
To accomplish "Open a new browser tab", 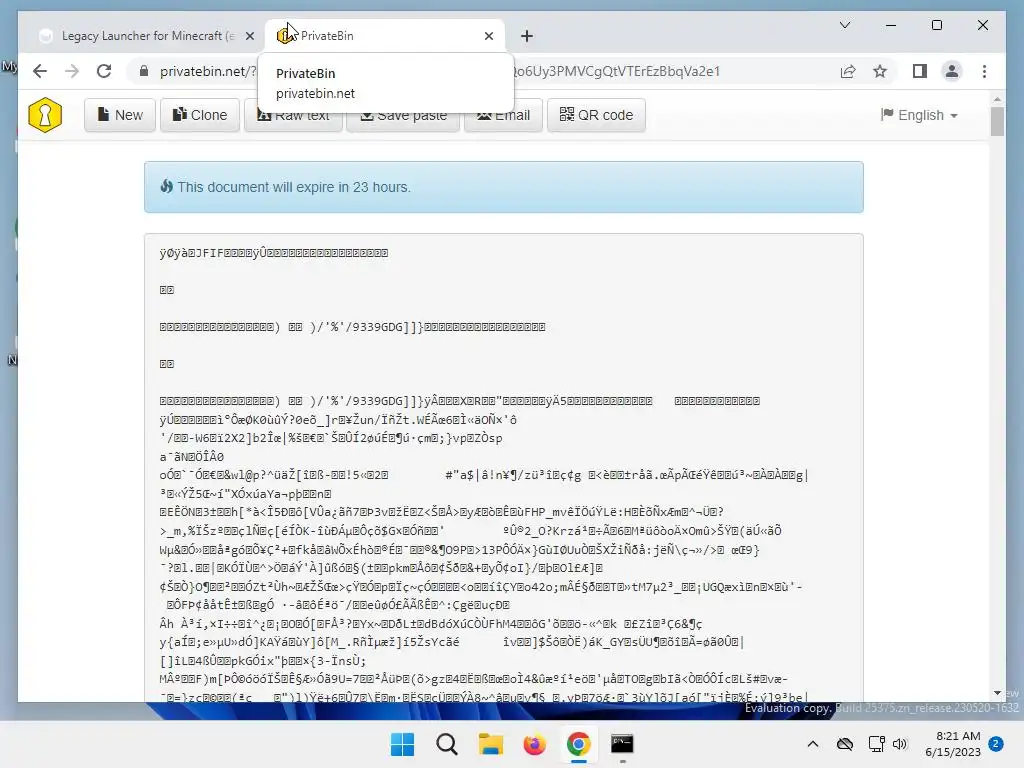I will (527, 36).
